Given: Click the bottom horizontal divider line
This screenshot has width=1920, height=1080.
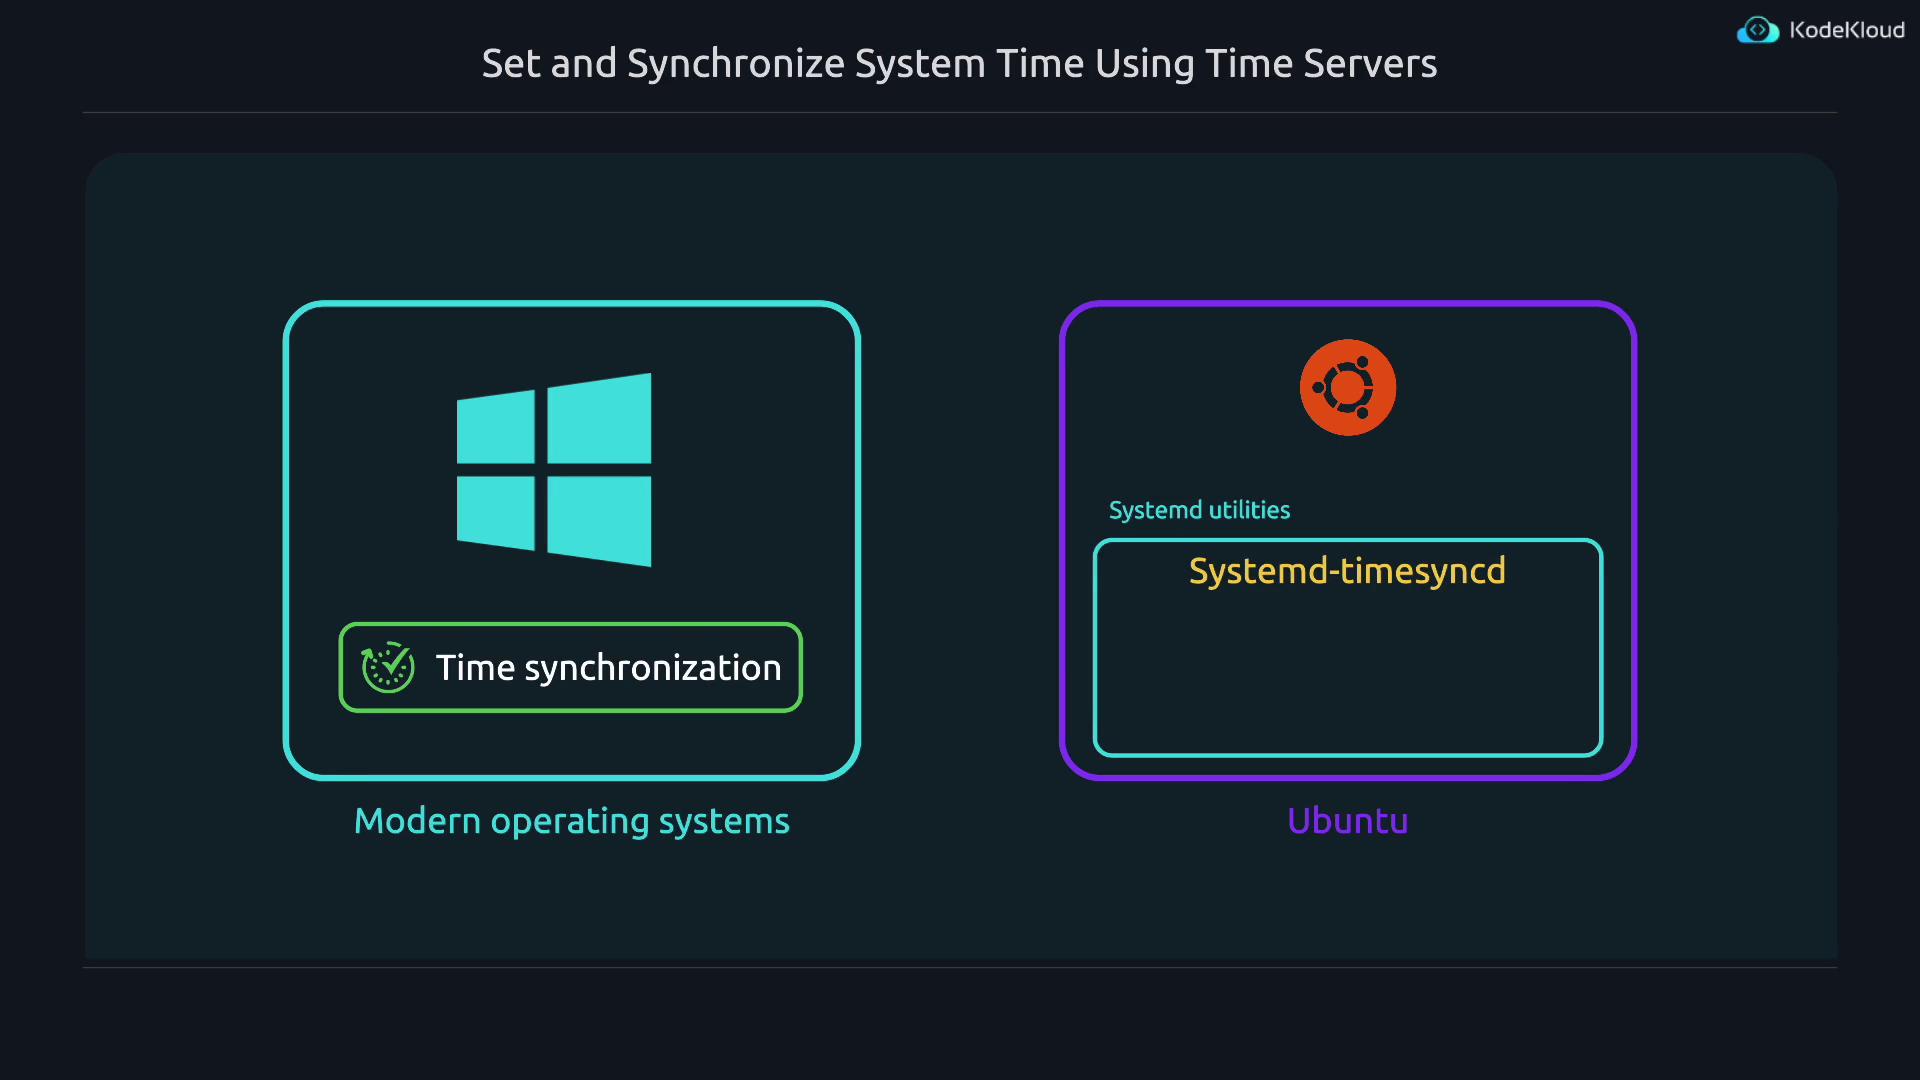Looking at the screenshot, I should click(x=960, y=967).
